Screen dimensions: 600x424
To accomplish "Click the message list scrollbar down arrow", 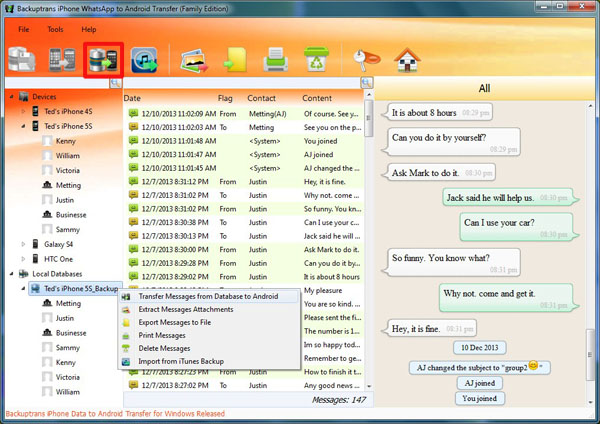I will (x=369, y=386).
